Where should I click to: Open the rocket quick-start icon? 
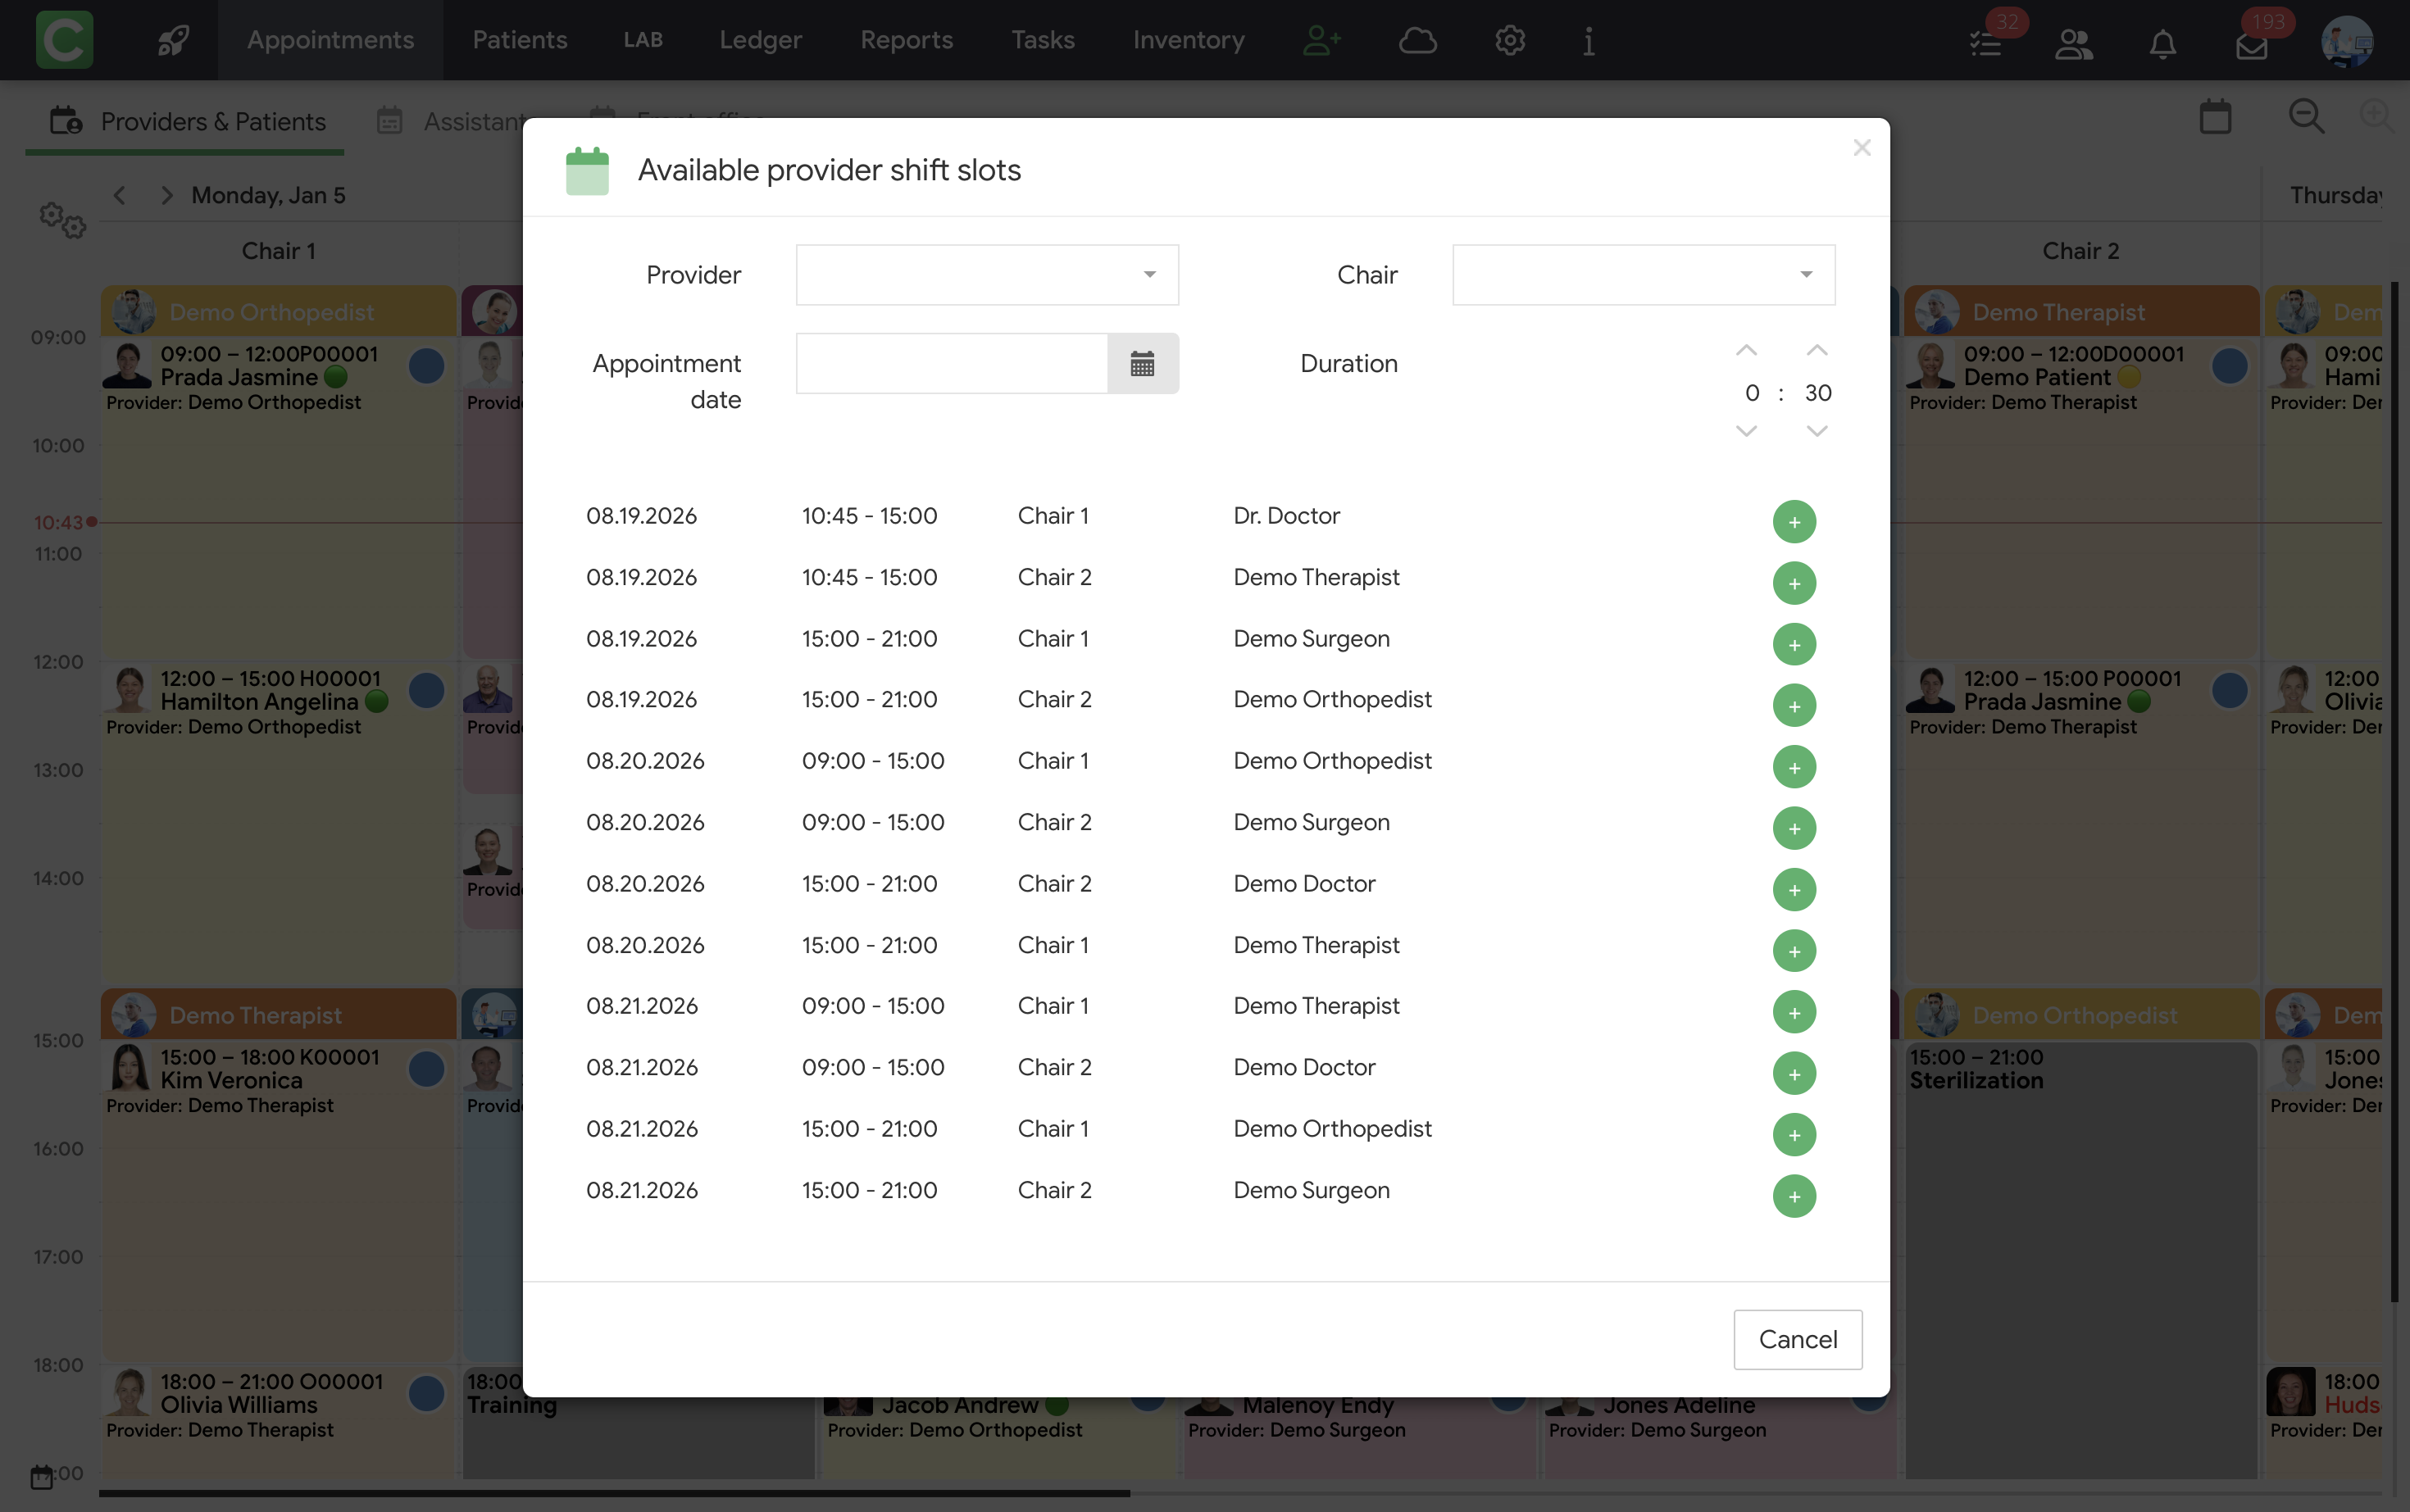click(173, 40)
